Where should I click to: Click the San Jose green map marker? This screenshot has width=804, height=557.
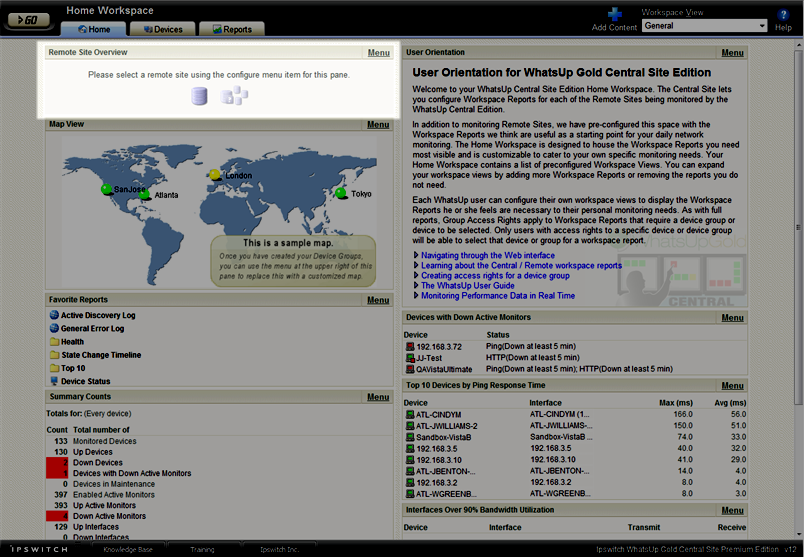tap(107, 189)
